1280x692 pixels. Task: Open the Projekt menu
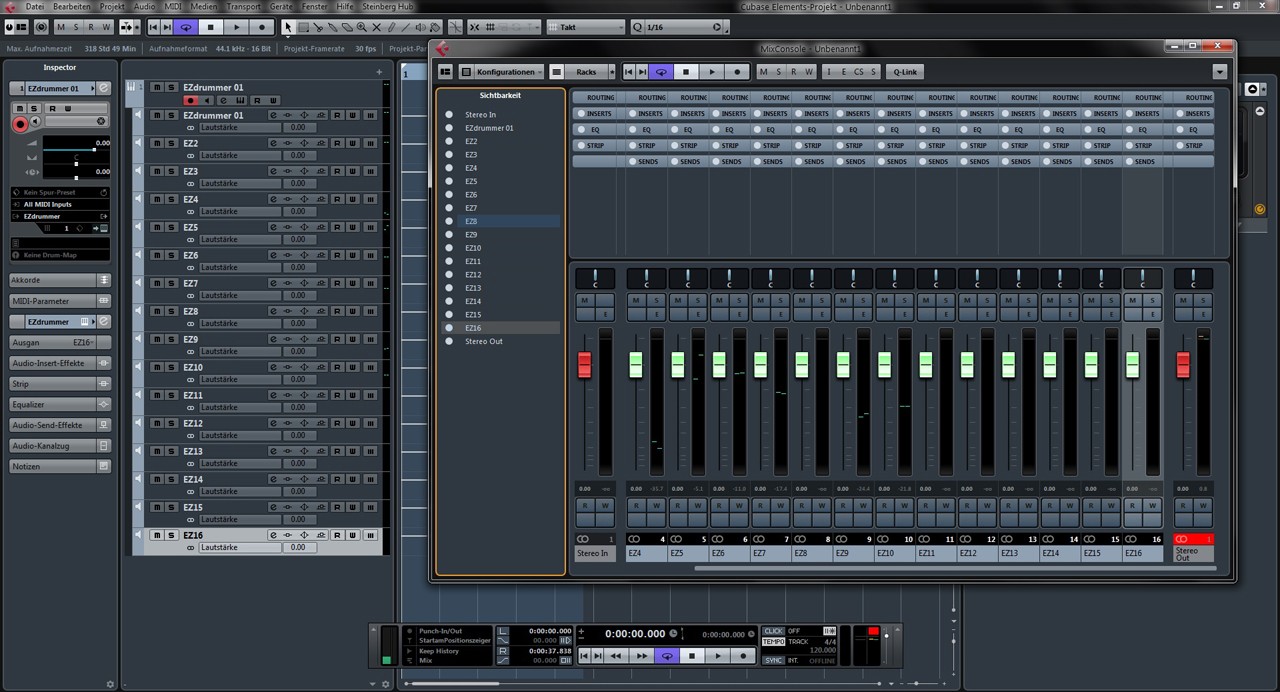(x=112, y=6)
